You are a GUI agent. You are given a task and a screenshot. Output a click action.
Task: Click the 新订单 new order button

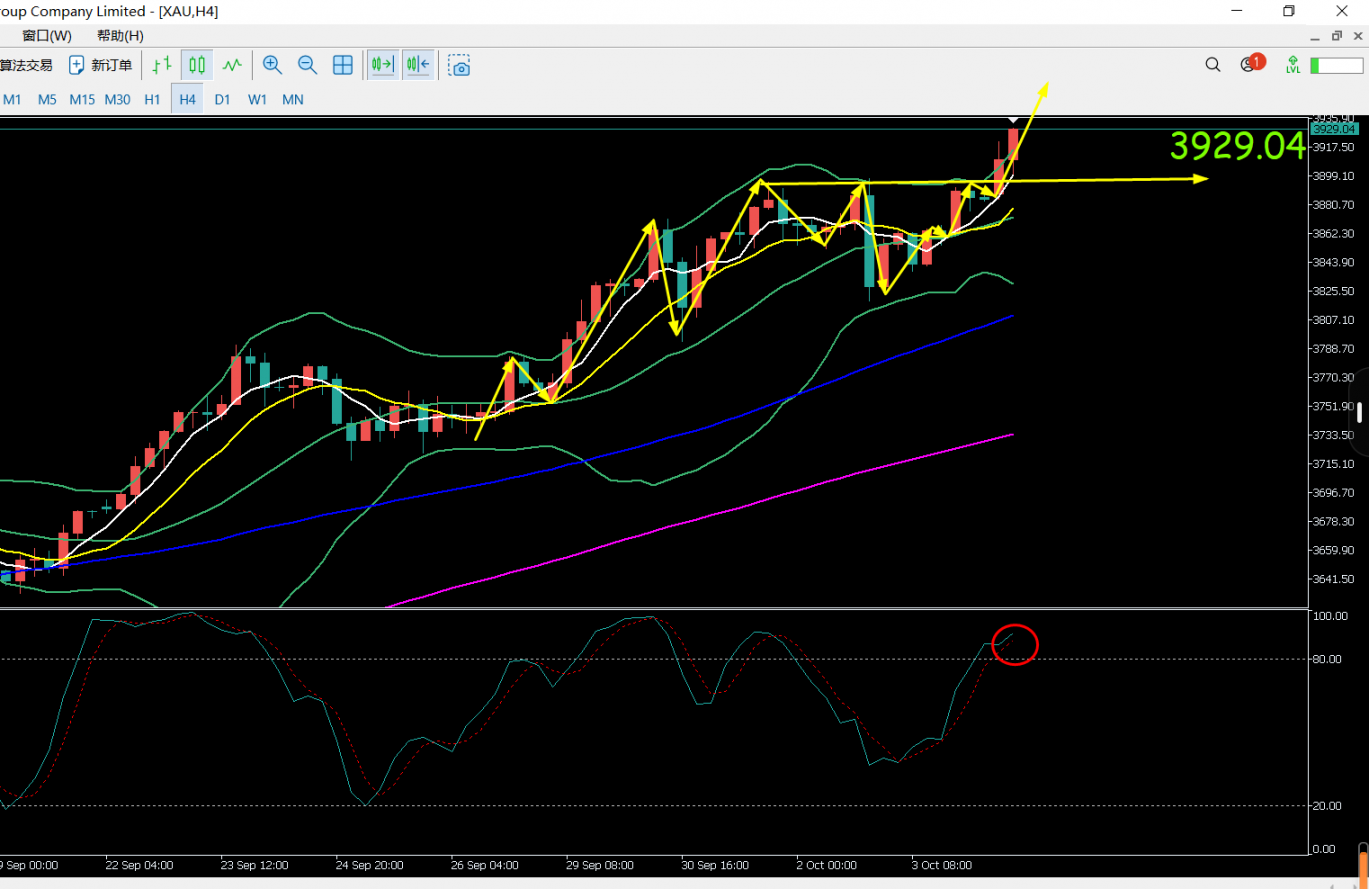[100, 66]
